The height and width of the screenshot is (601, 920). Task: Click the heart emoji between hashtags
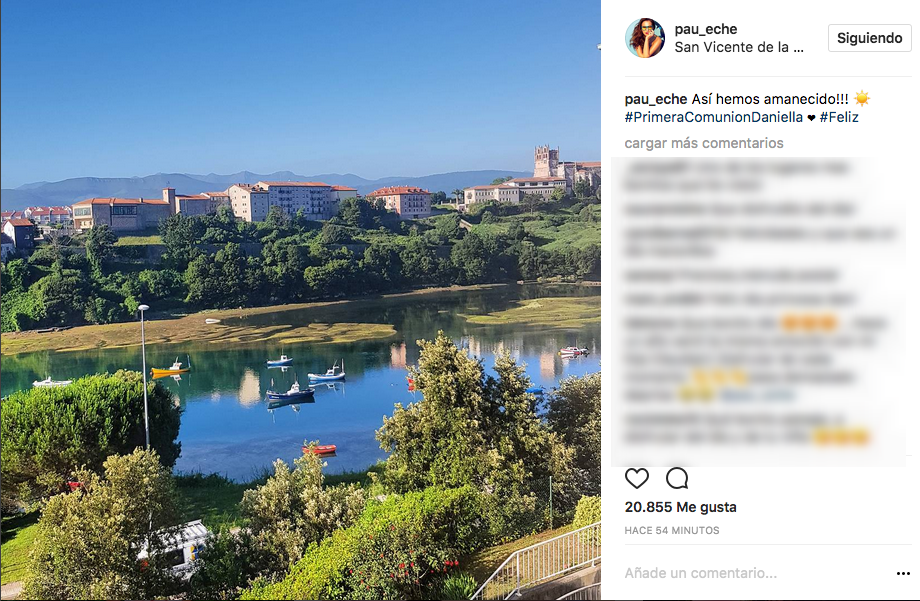click(x=811, y=118)
